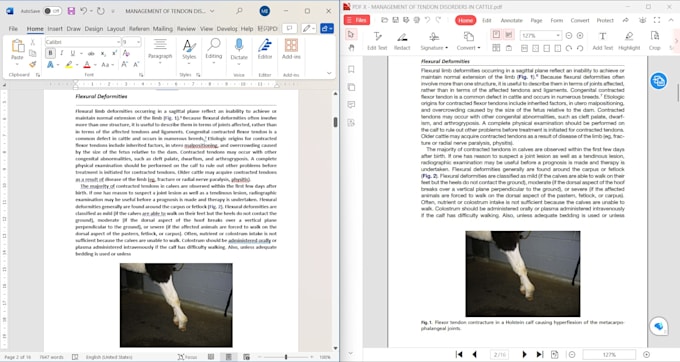Click the Redact tool in PDF X
The width and height of the screenshot is (680, 362).
(402, 41)
